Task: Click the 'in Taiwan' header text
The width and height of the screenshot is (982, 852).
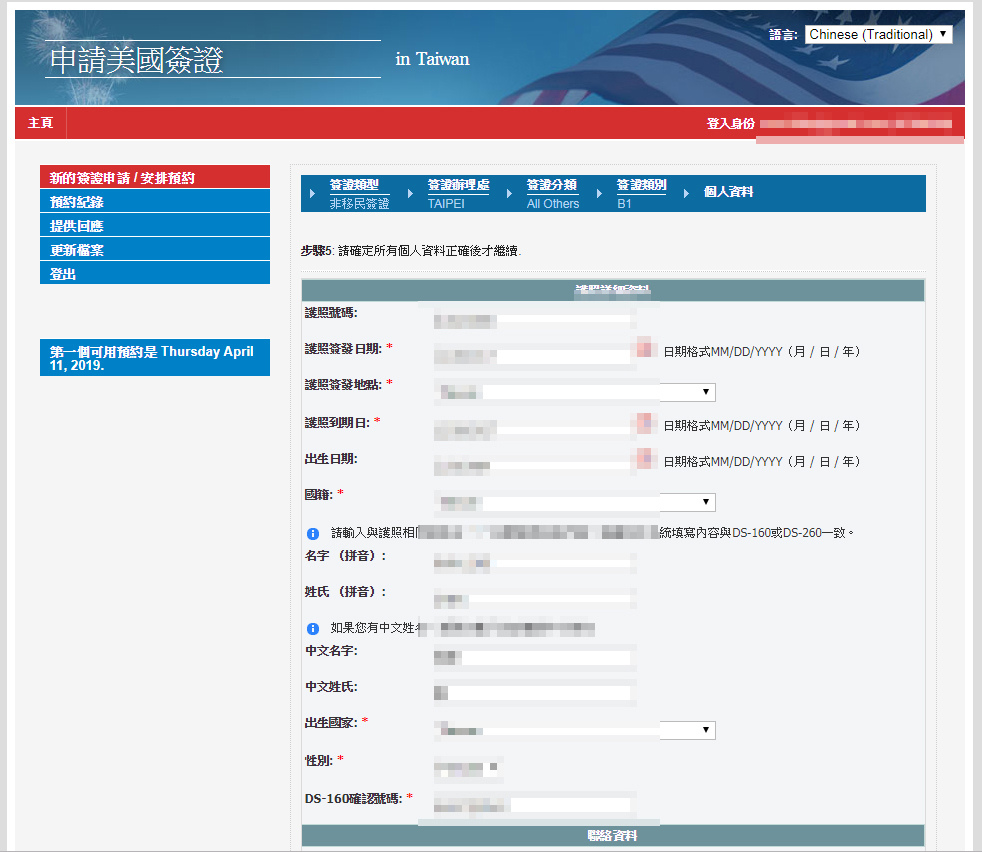Action: pos(432,59)
